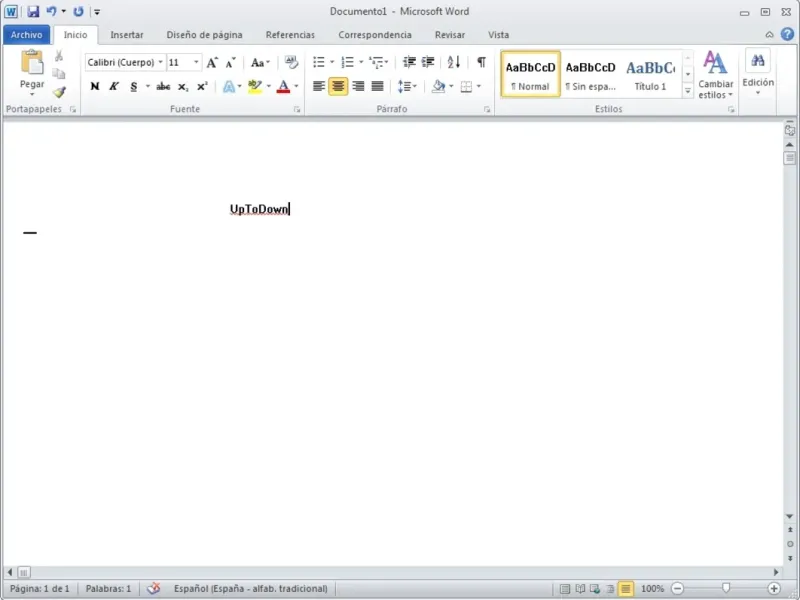Open Fuente dialog launcher
Screen dimensions: 800x600
click(x=297, y=109)
